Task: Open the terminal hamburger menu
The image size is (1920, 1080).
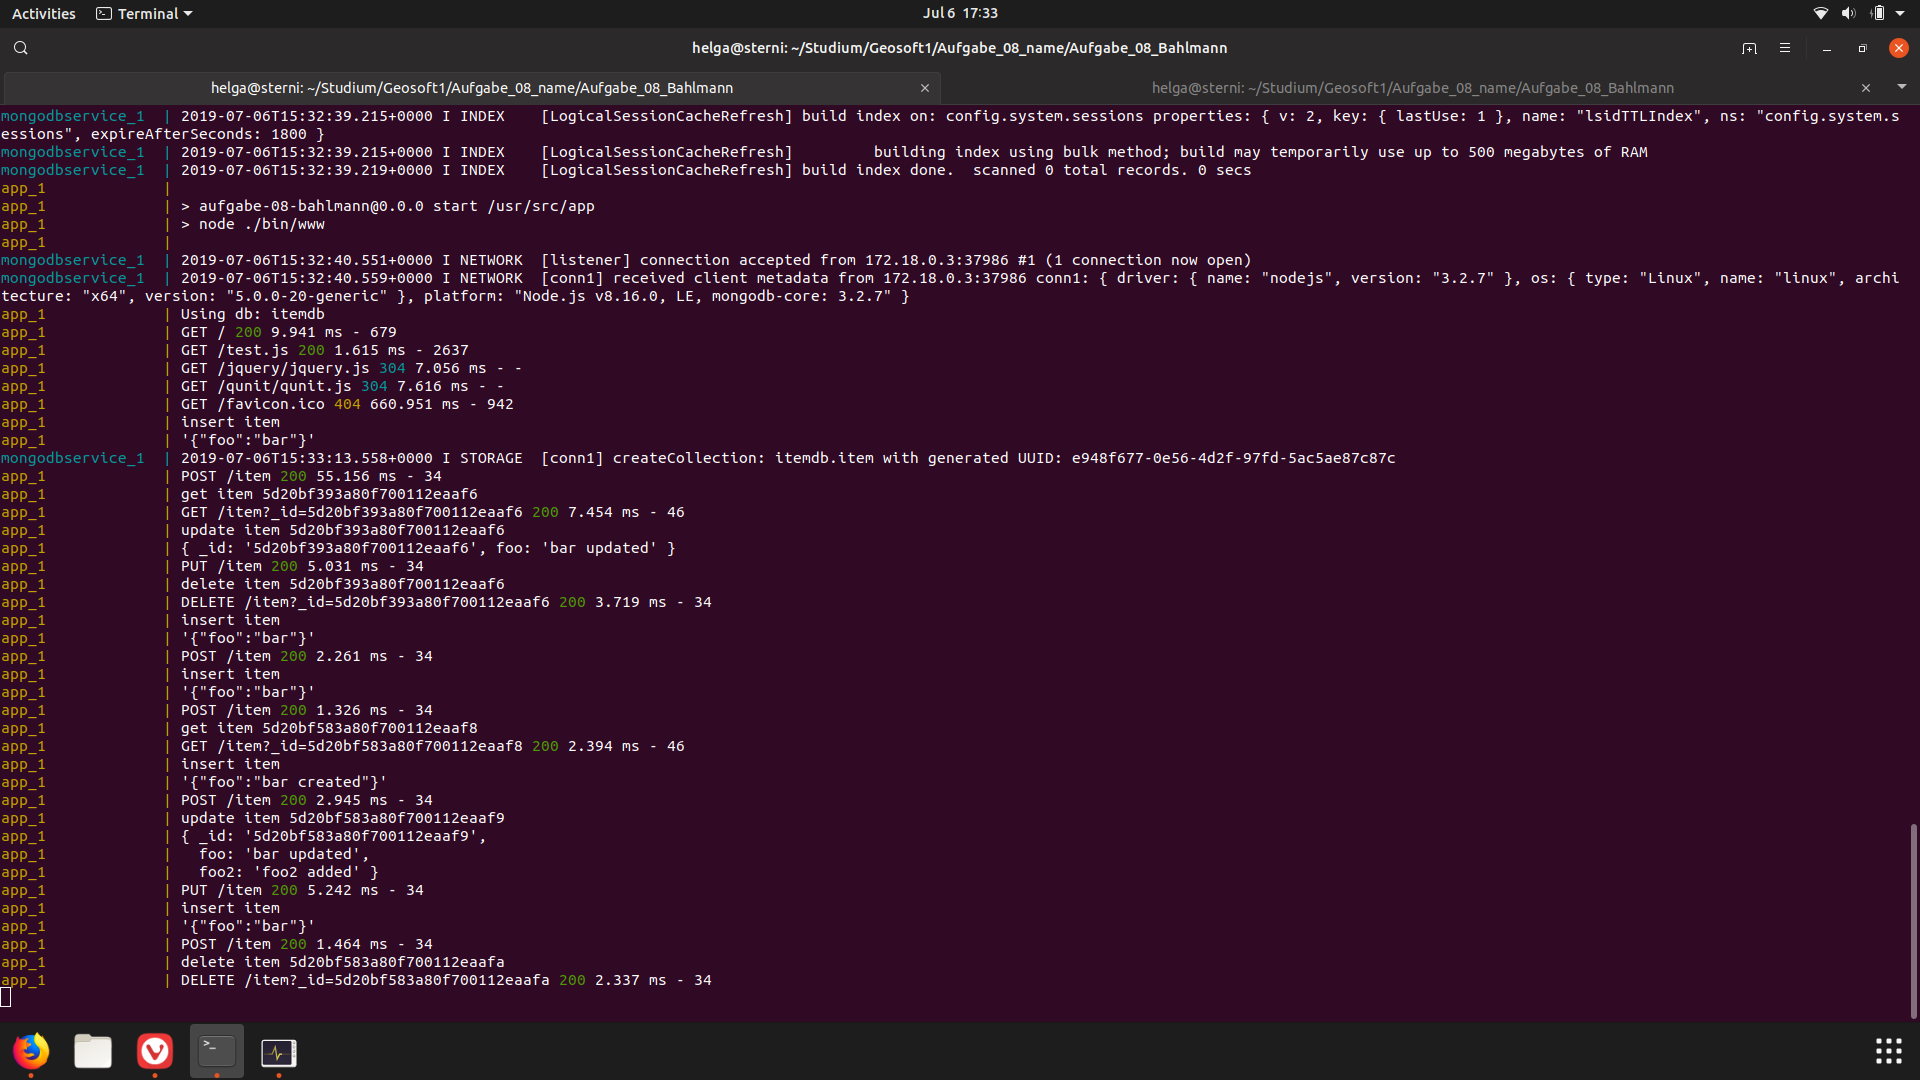Action: point(1785,48)
